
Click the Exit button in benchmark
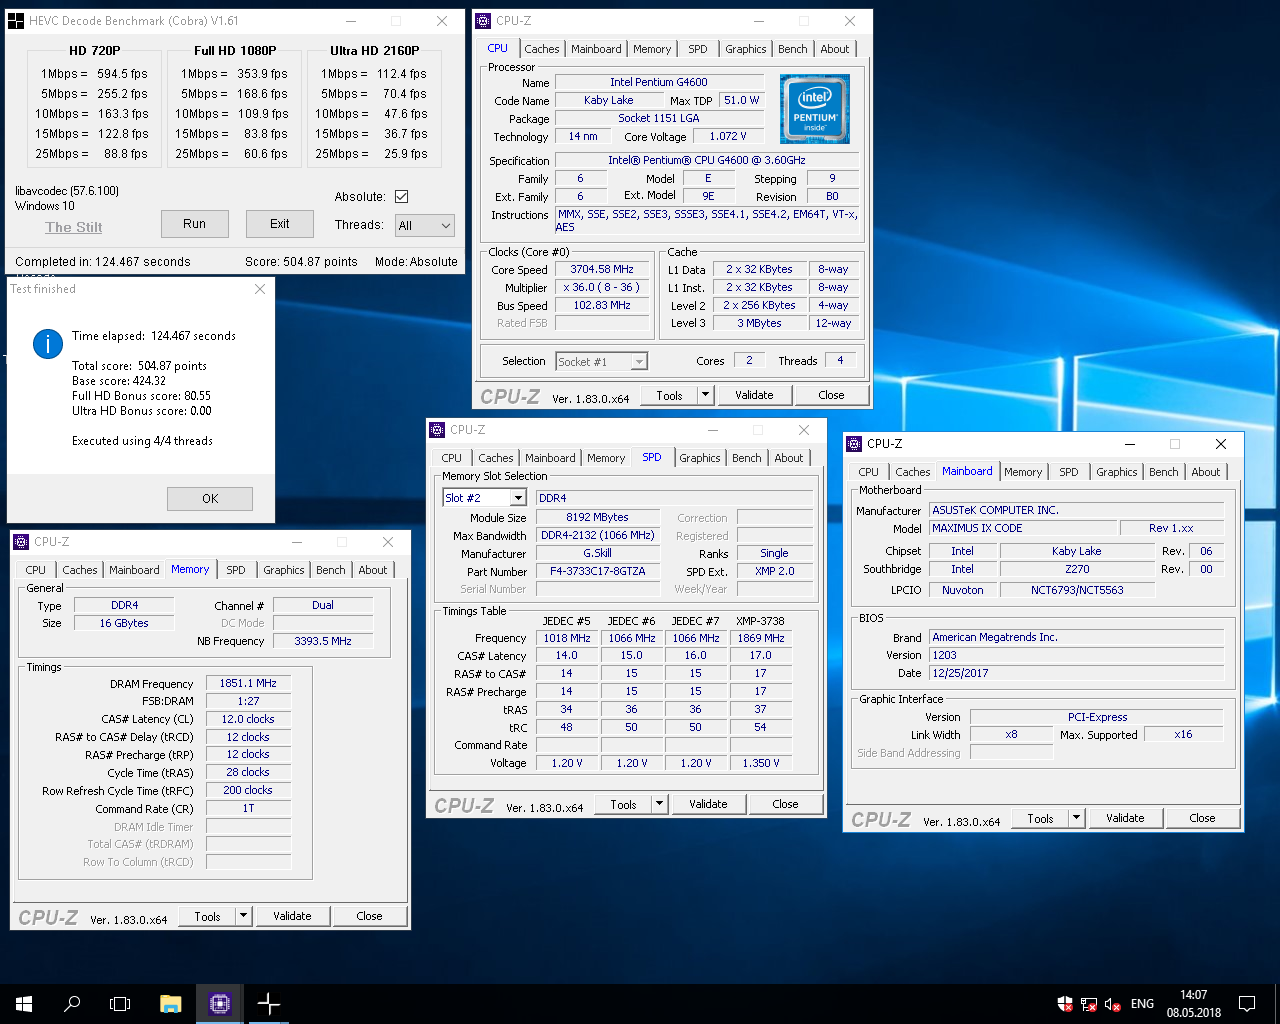(x=280, y=224)
